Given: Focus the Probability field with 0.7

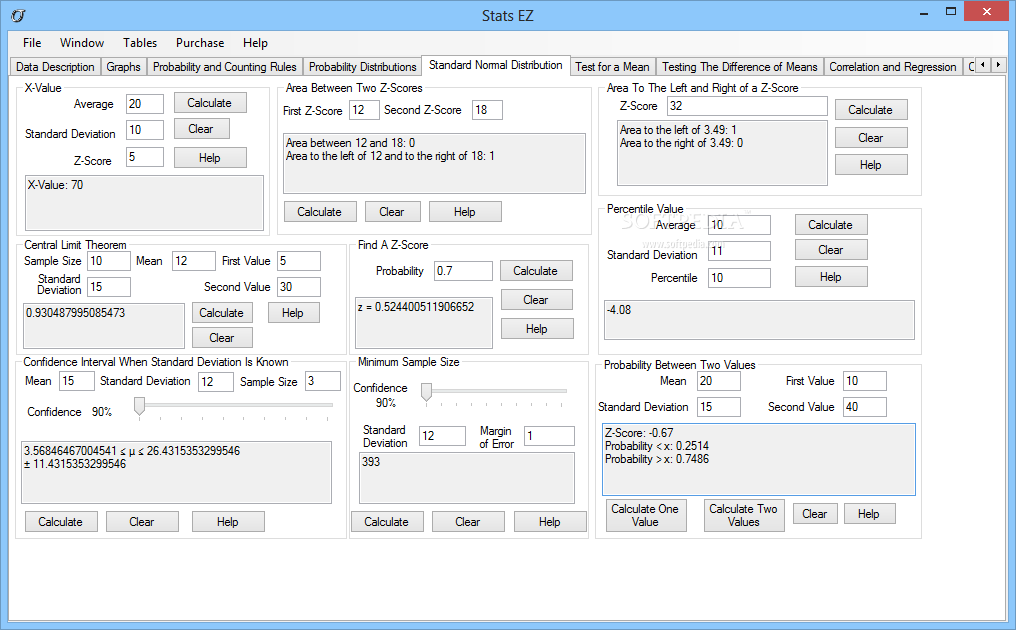Looking at the screenshot, I should pos(463,270).
